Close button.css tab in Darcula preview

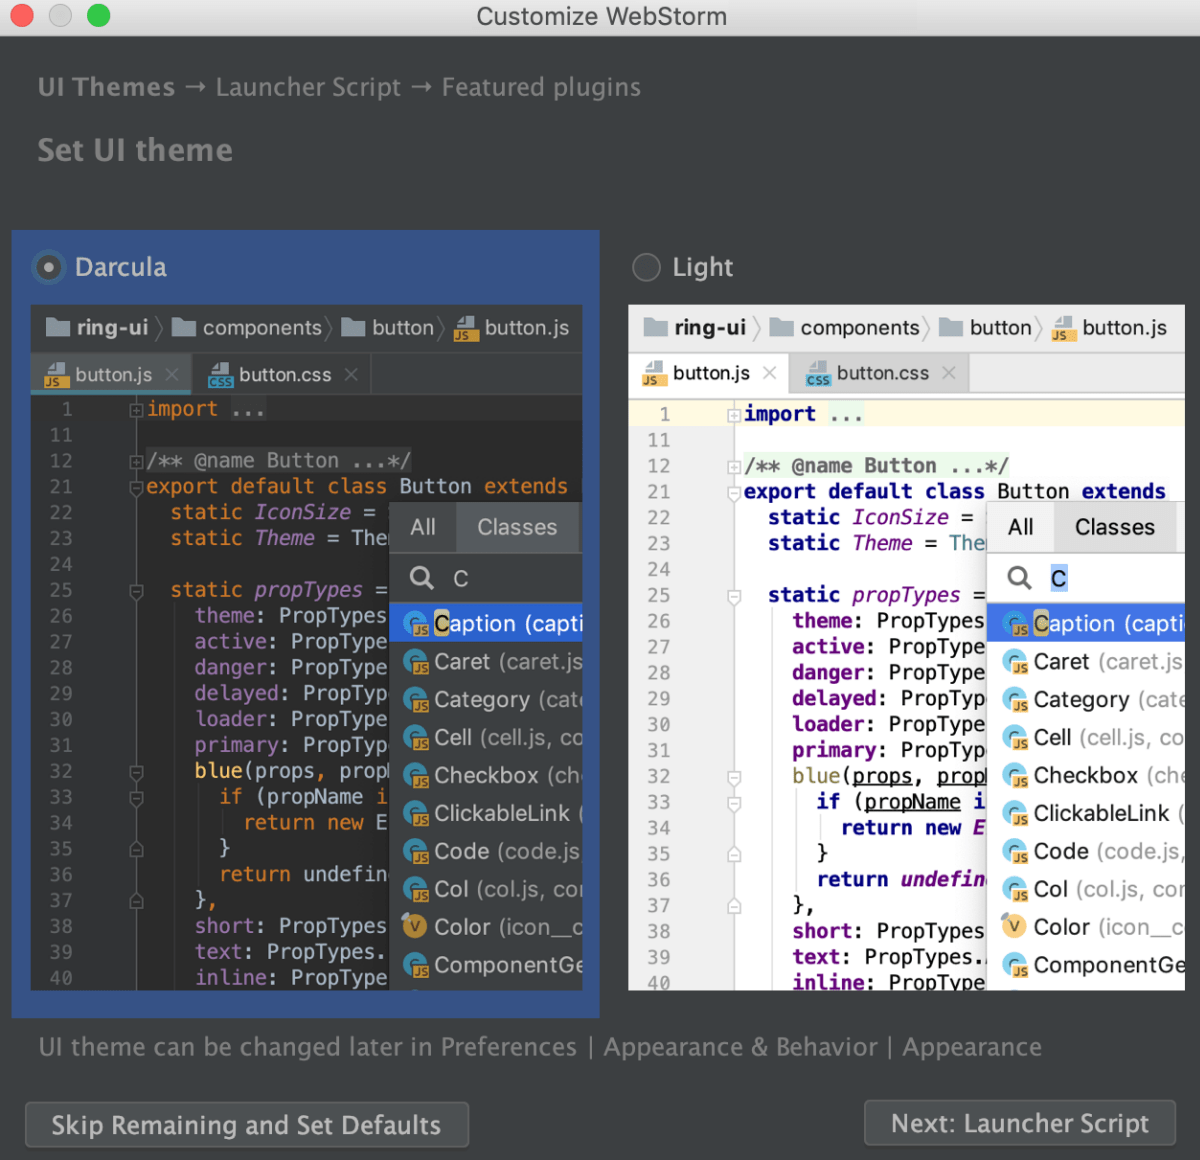pos(351,374)
